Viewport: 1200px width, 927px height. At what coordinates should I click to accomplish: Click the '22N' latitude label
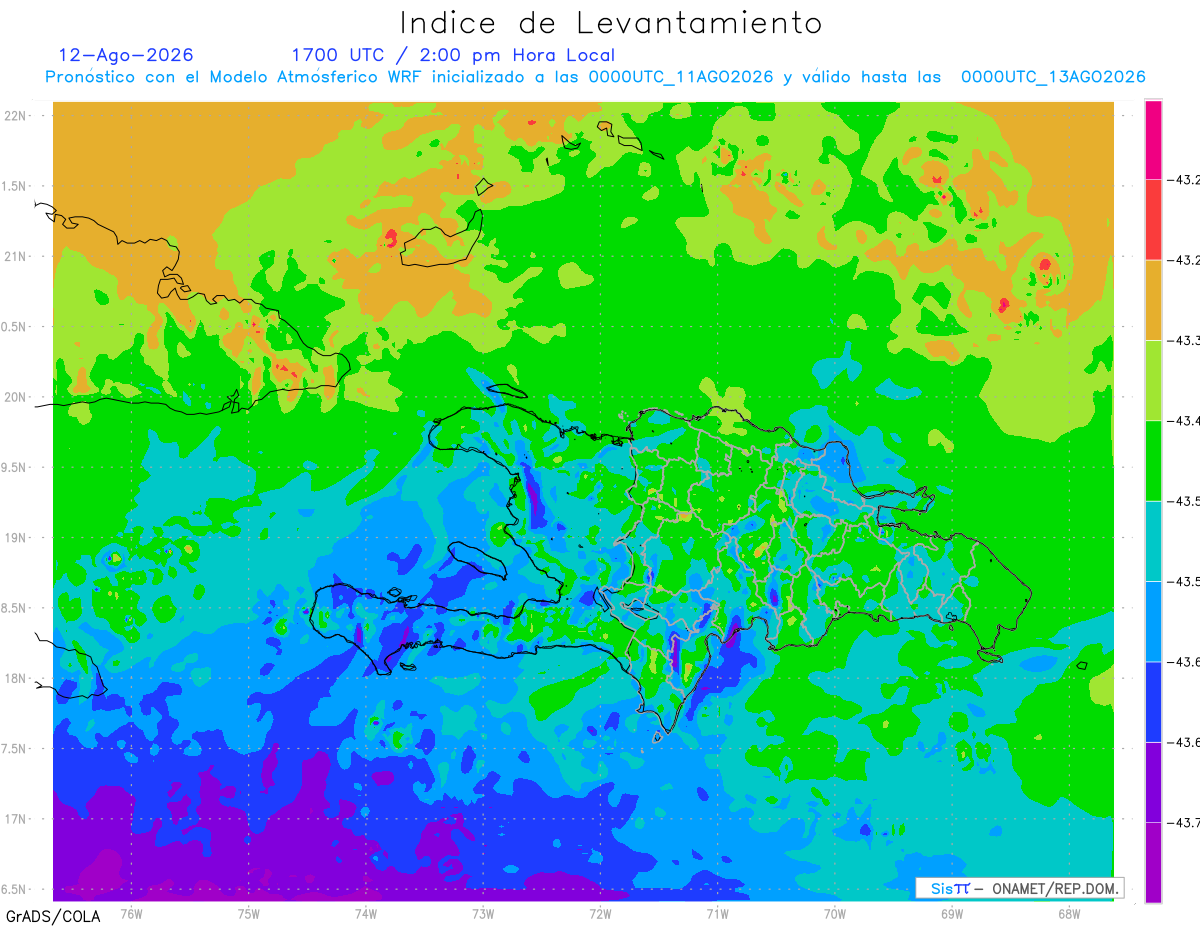(16, 116)
